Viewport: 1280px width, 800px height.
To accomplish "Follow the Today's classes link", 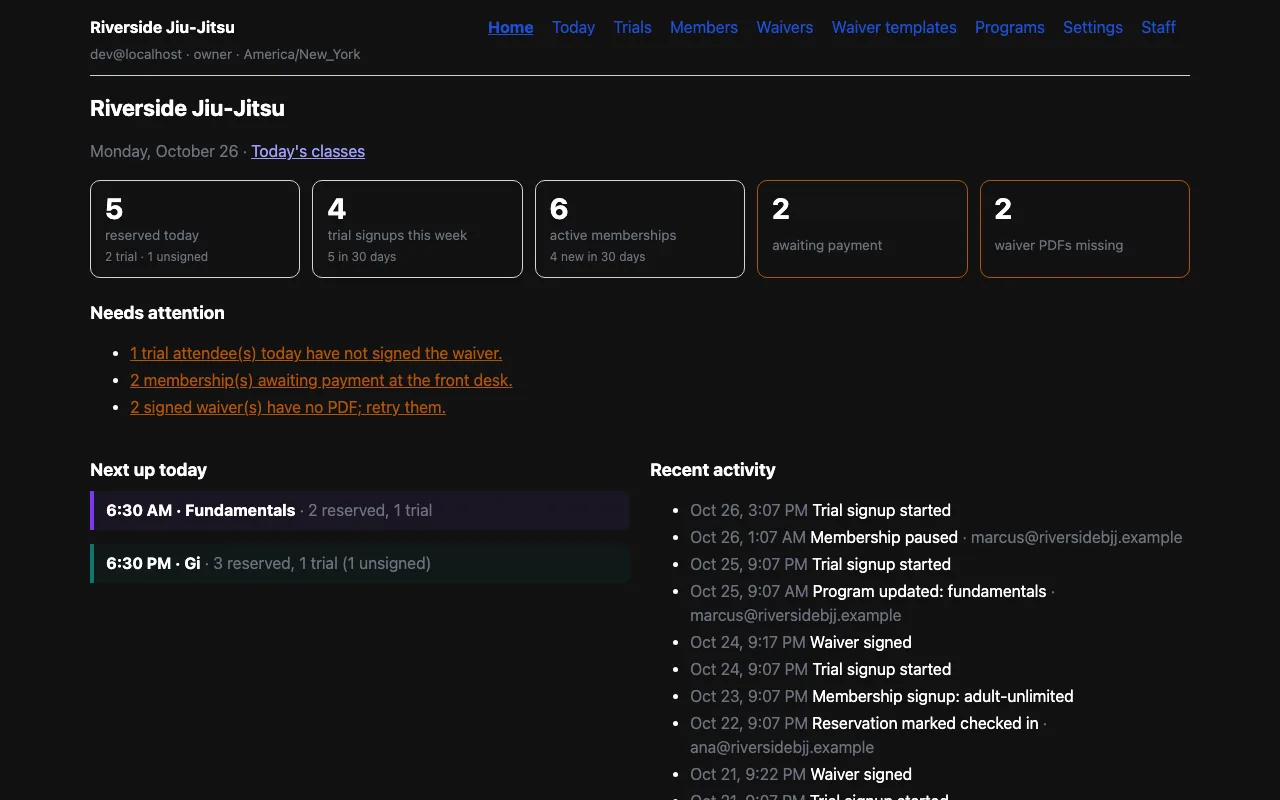I will coord(308,151).
